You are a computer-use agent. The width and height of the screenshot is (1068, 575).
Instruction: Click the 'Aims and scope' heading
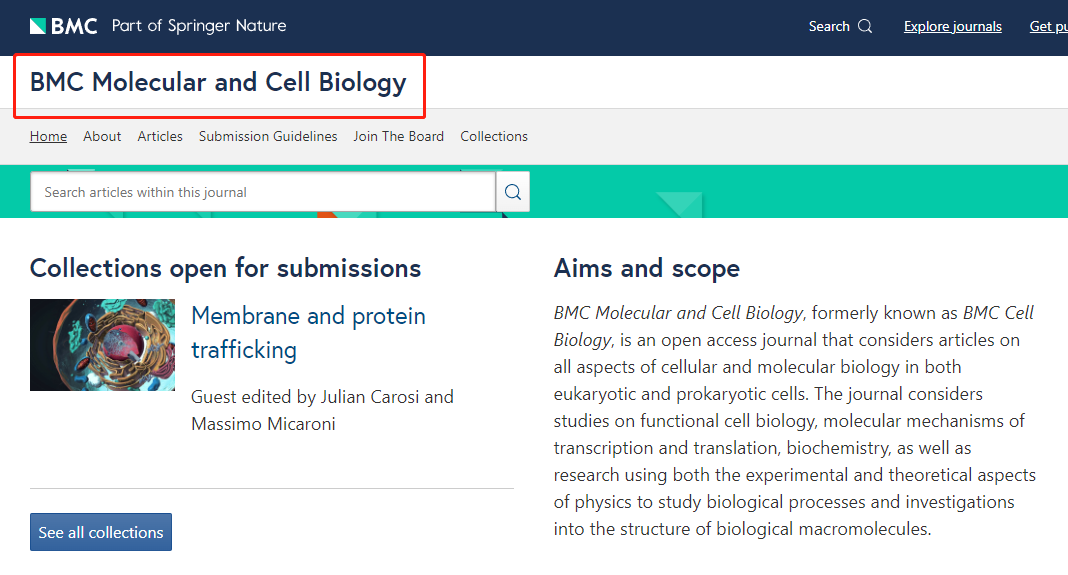pos(646,268)
